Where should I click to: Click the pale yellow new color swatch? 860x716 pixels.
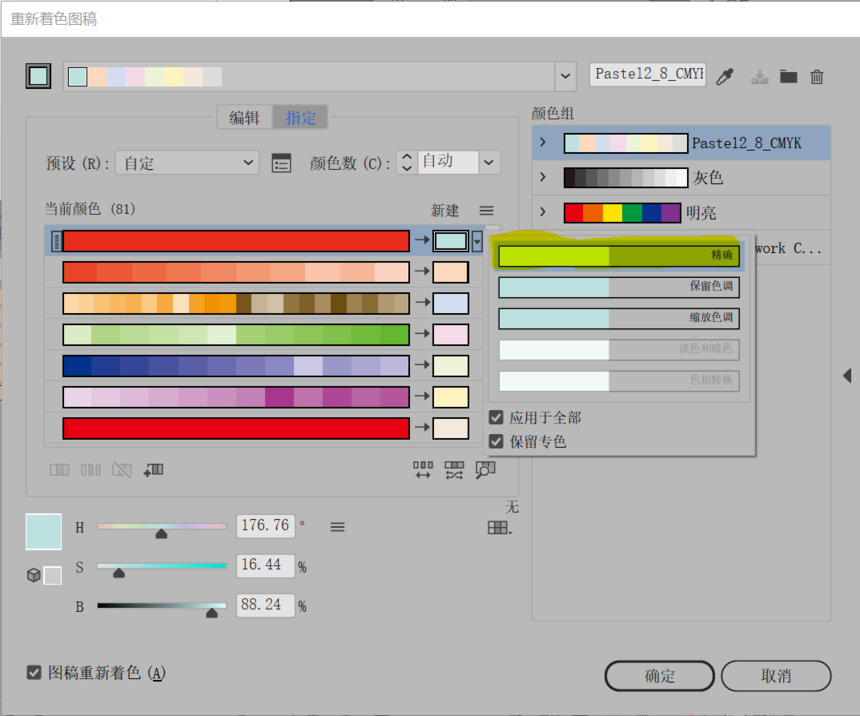[x=450, y=397]
